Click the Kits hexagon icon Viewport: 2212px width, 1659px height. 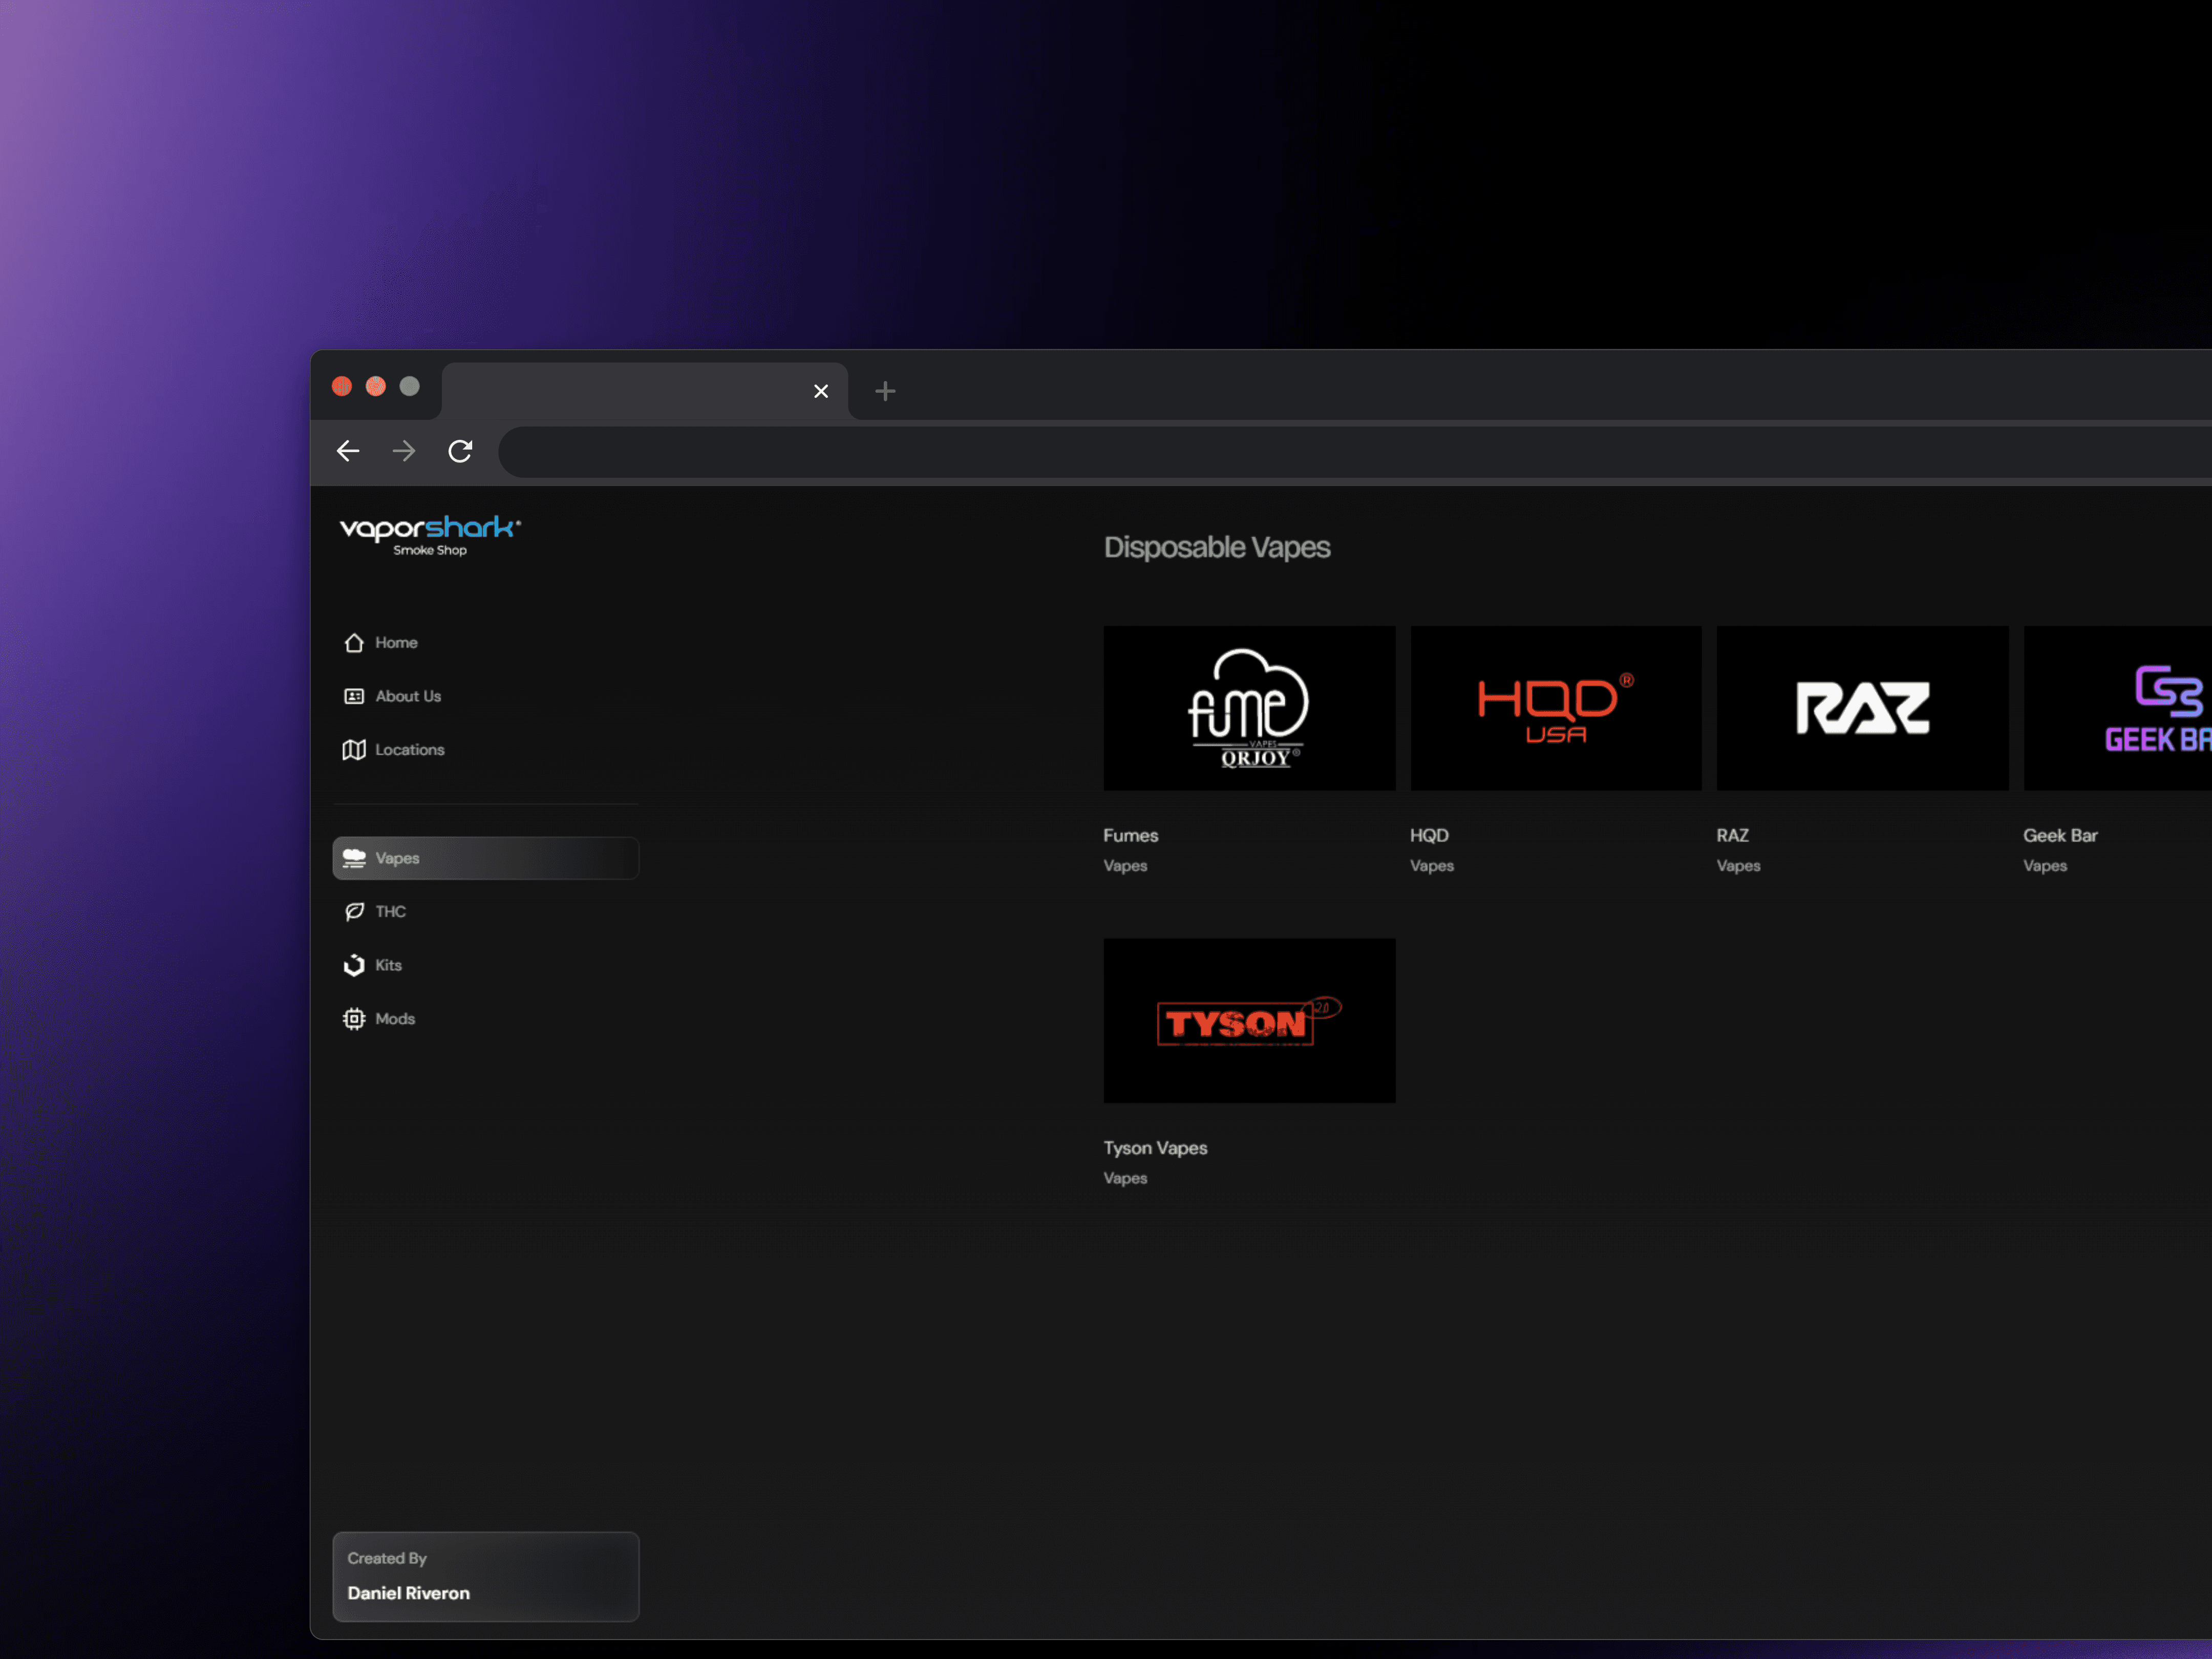pos(354,965)
